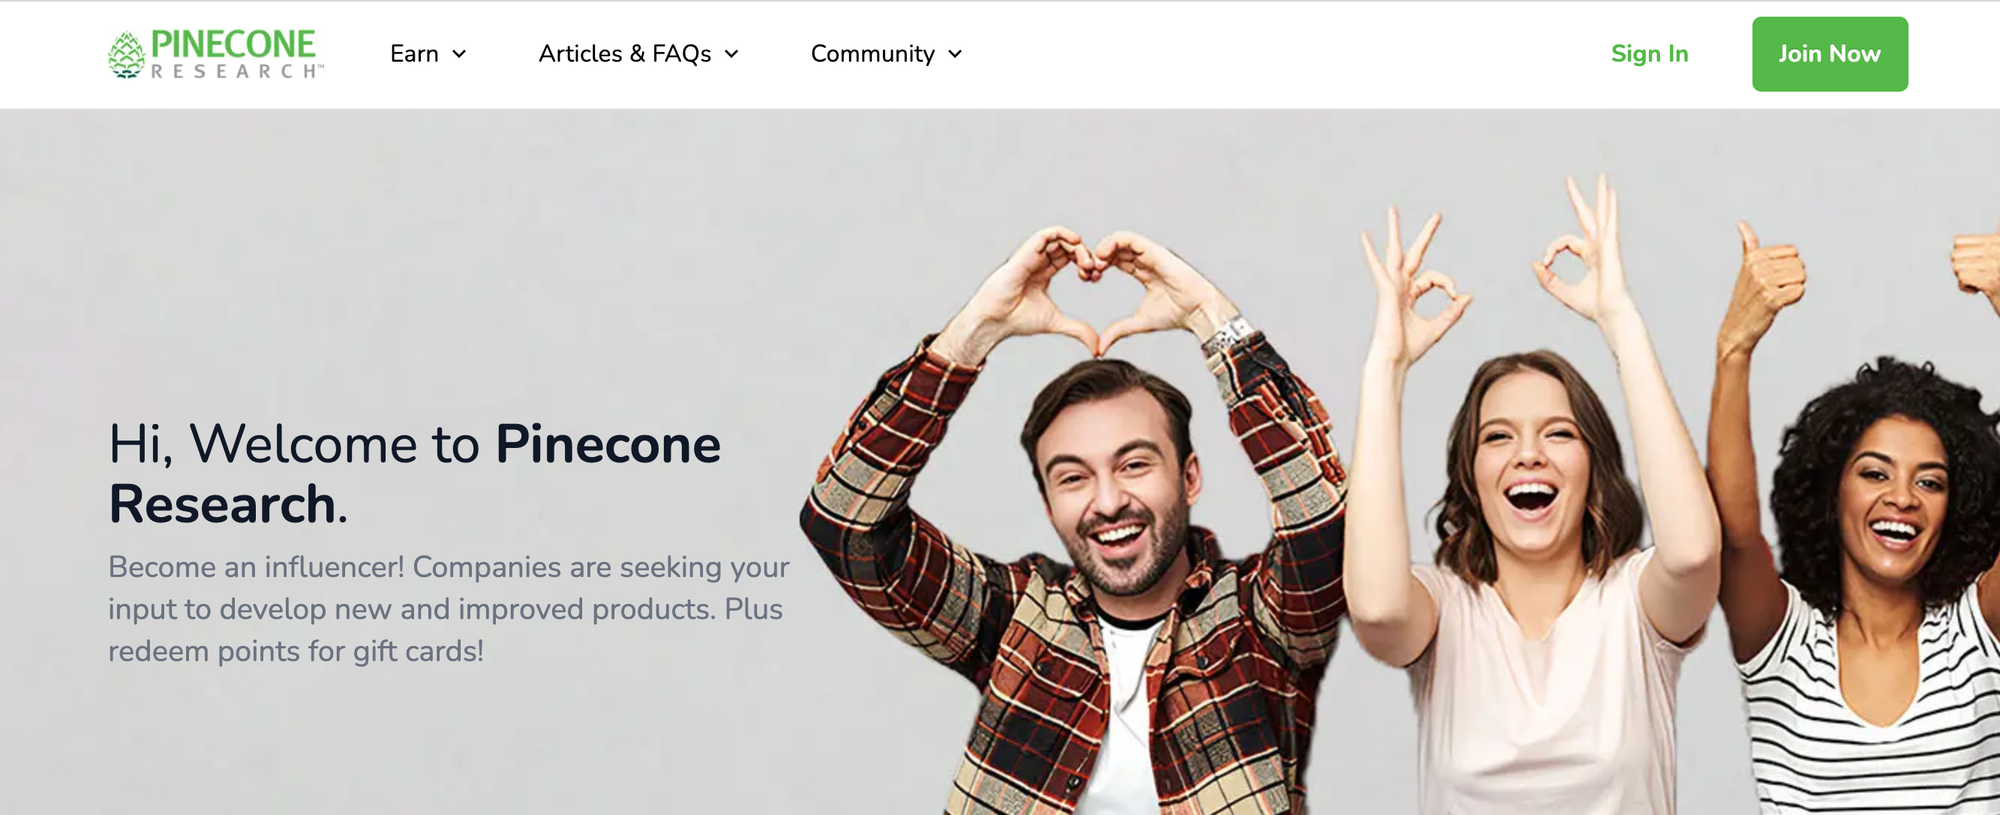Screen dimensions: 2000x815
Task: Click the man's wristwatch
Action: coord(1228,335)
